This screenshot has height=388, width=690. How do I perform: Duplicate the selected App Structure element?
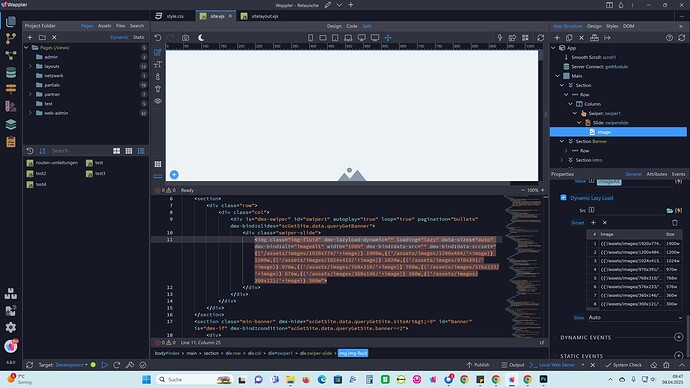569,38
